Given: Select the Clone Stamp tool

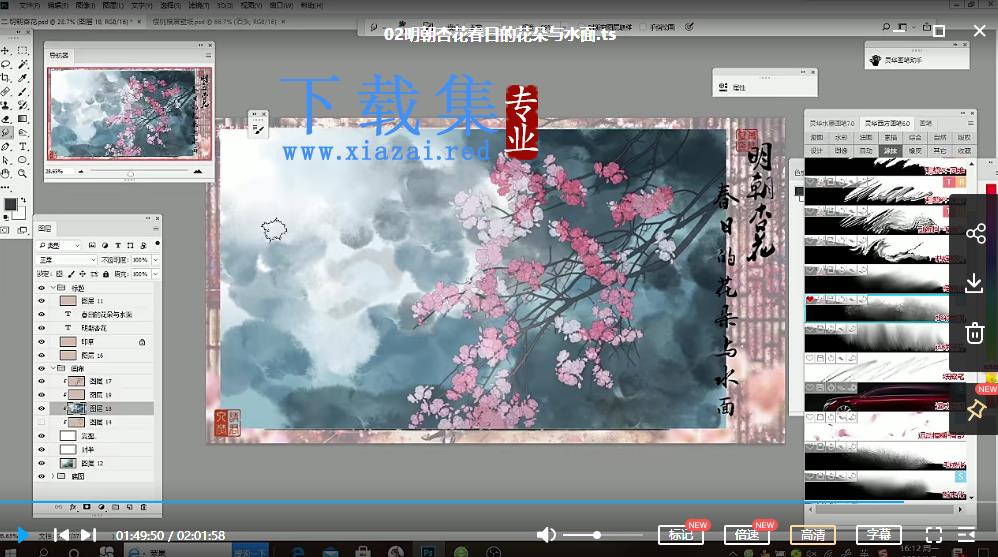Looking at the screenshot, I should (5, 105).
